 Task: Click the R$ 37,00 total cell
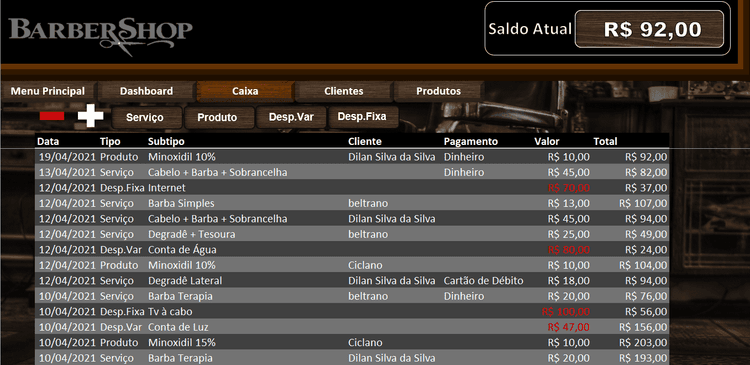(646, 188)
